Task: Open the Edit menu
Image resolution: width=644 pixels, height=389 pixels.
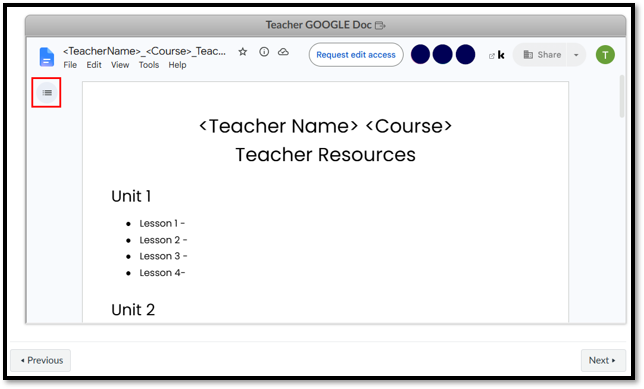Action: [94, 65]
